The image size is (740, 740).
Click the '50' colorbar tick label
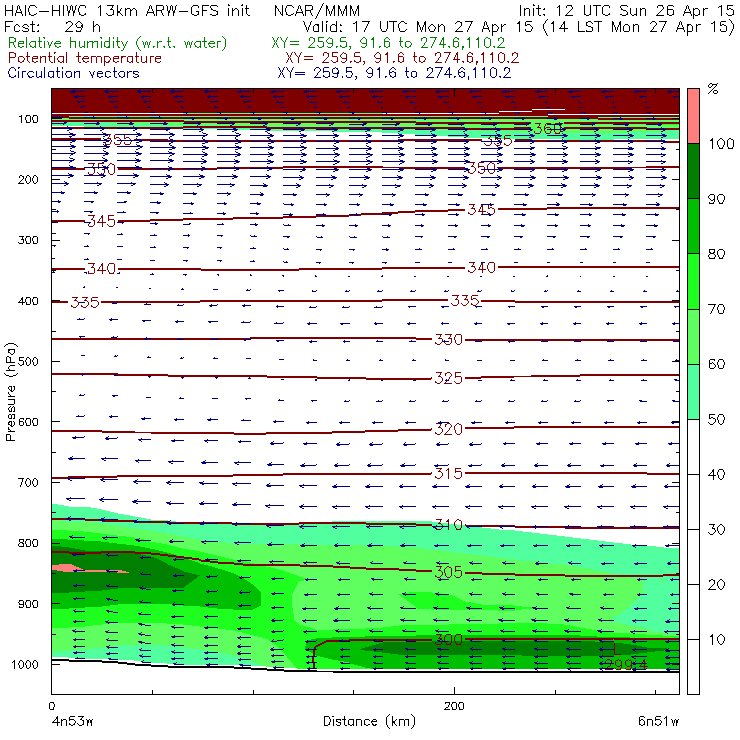[716, 420]
